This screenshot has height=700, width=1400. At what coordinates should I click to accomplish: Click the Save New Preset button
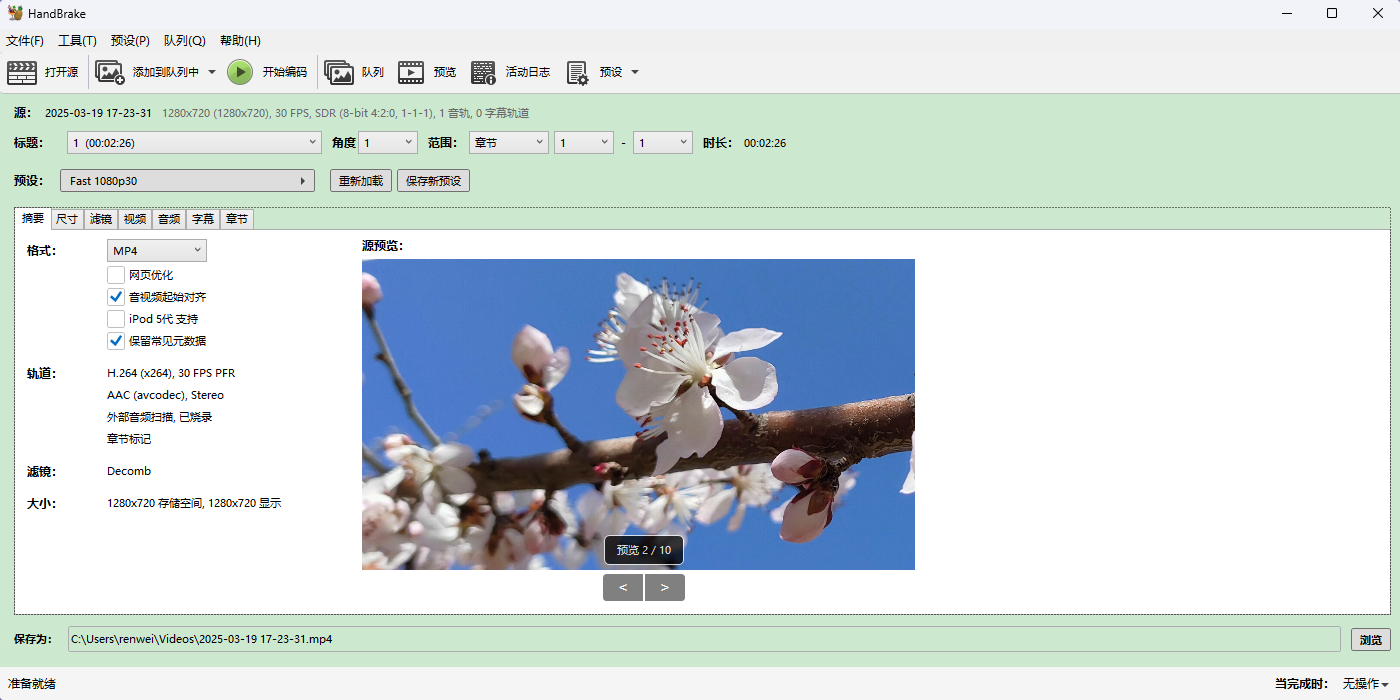[x=433, y=181]
